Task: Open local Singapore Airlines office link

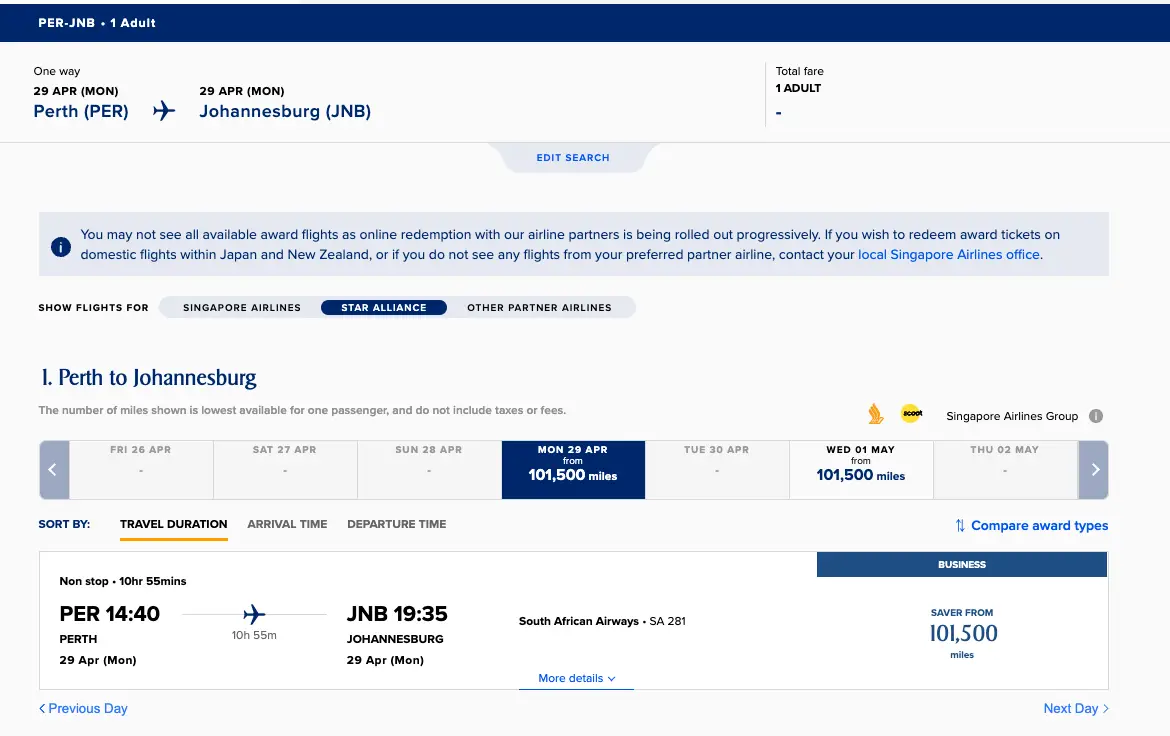Action: point(948,255)
